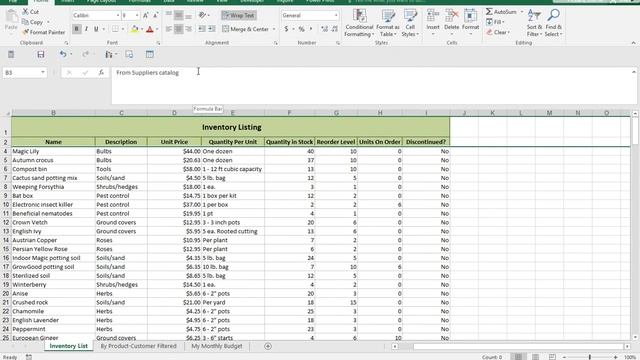
Task: Toggle Bold formatting
Action: 76,29
